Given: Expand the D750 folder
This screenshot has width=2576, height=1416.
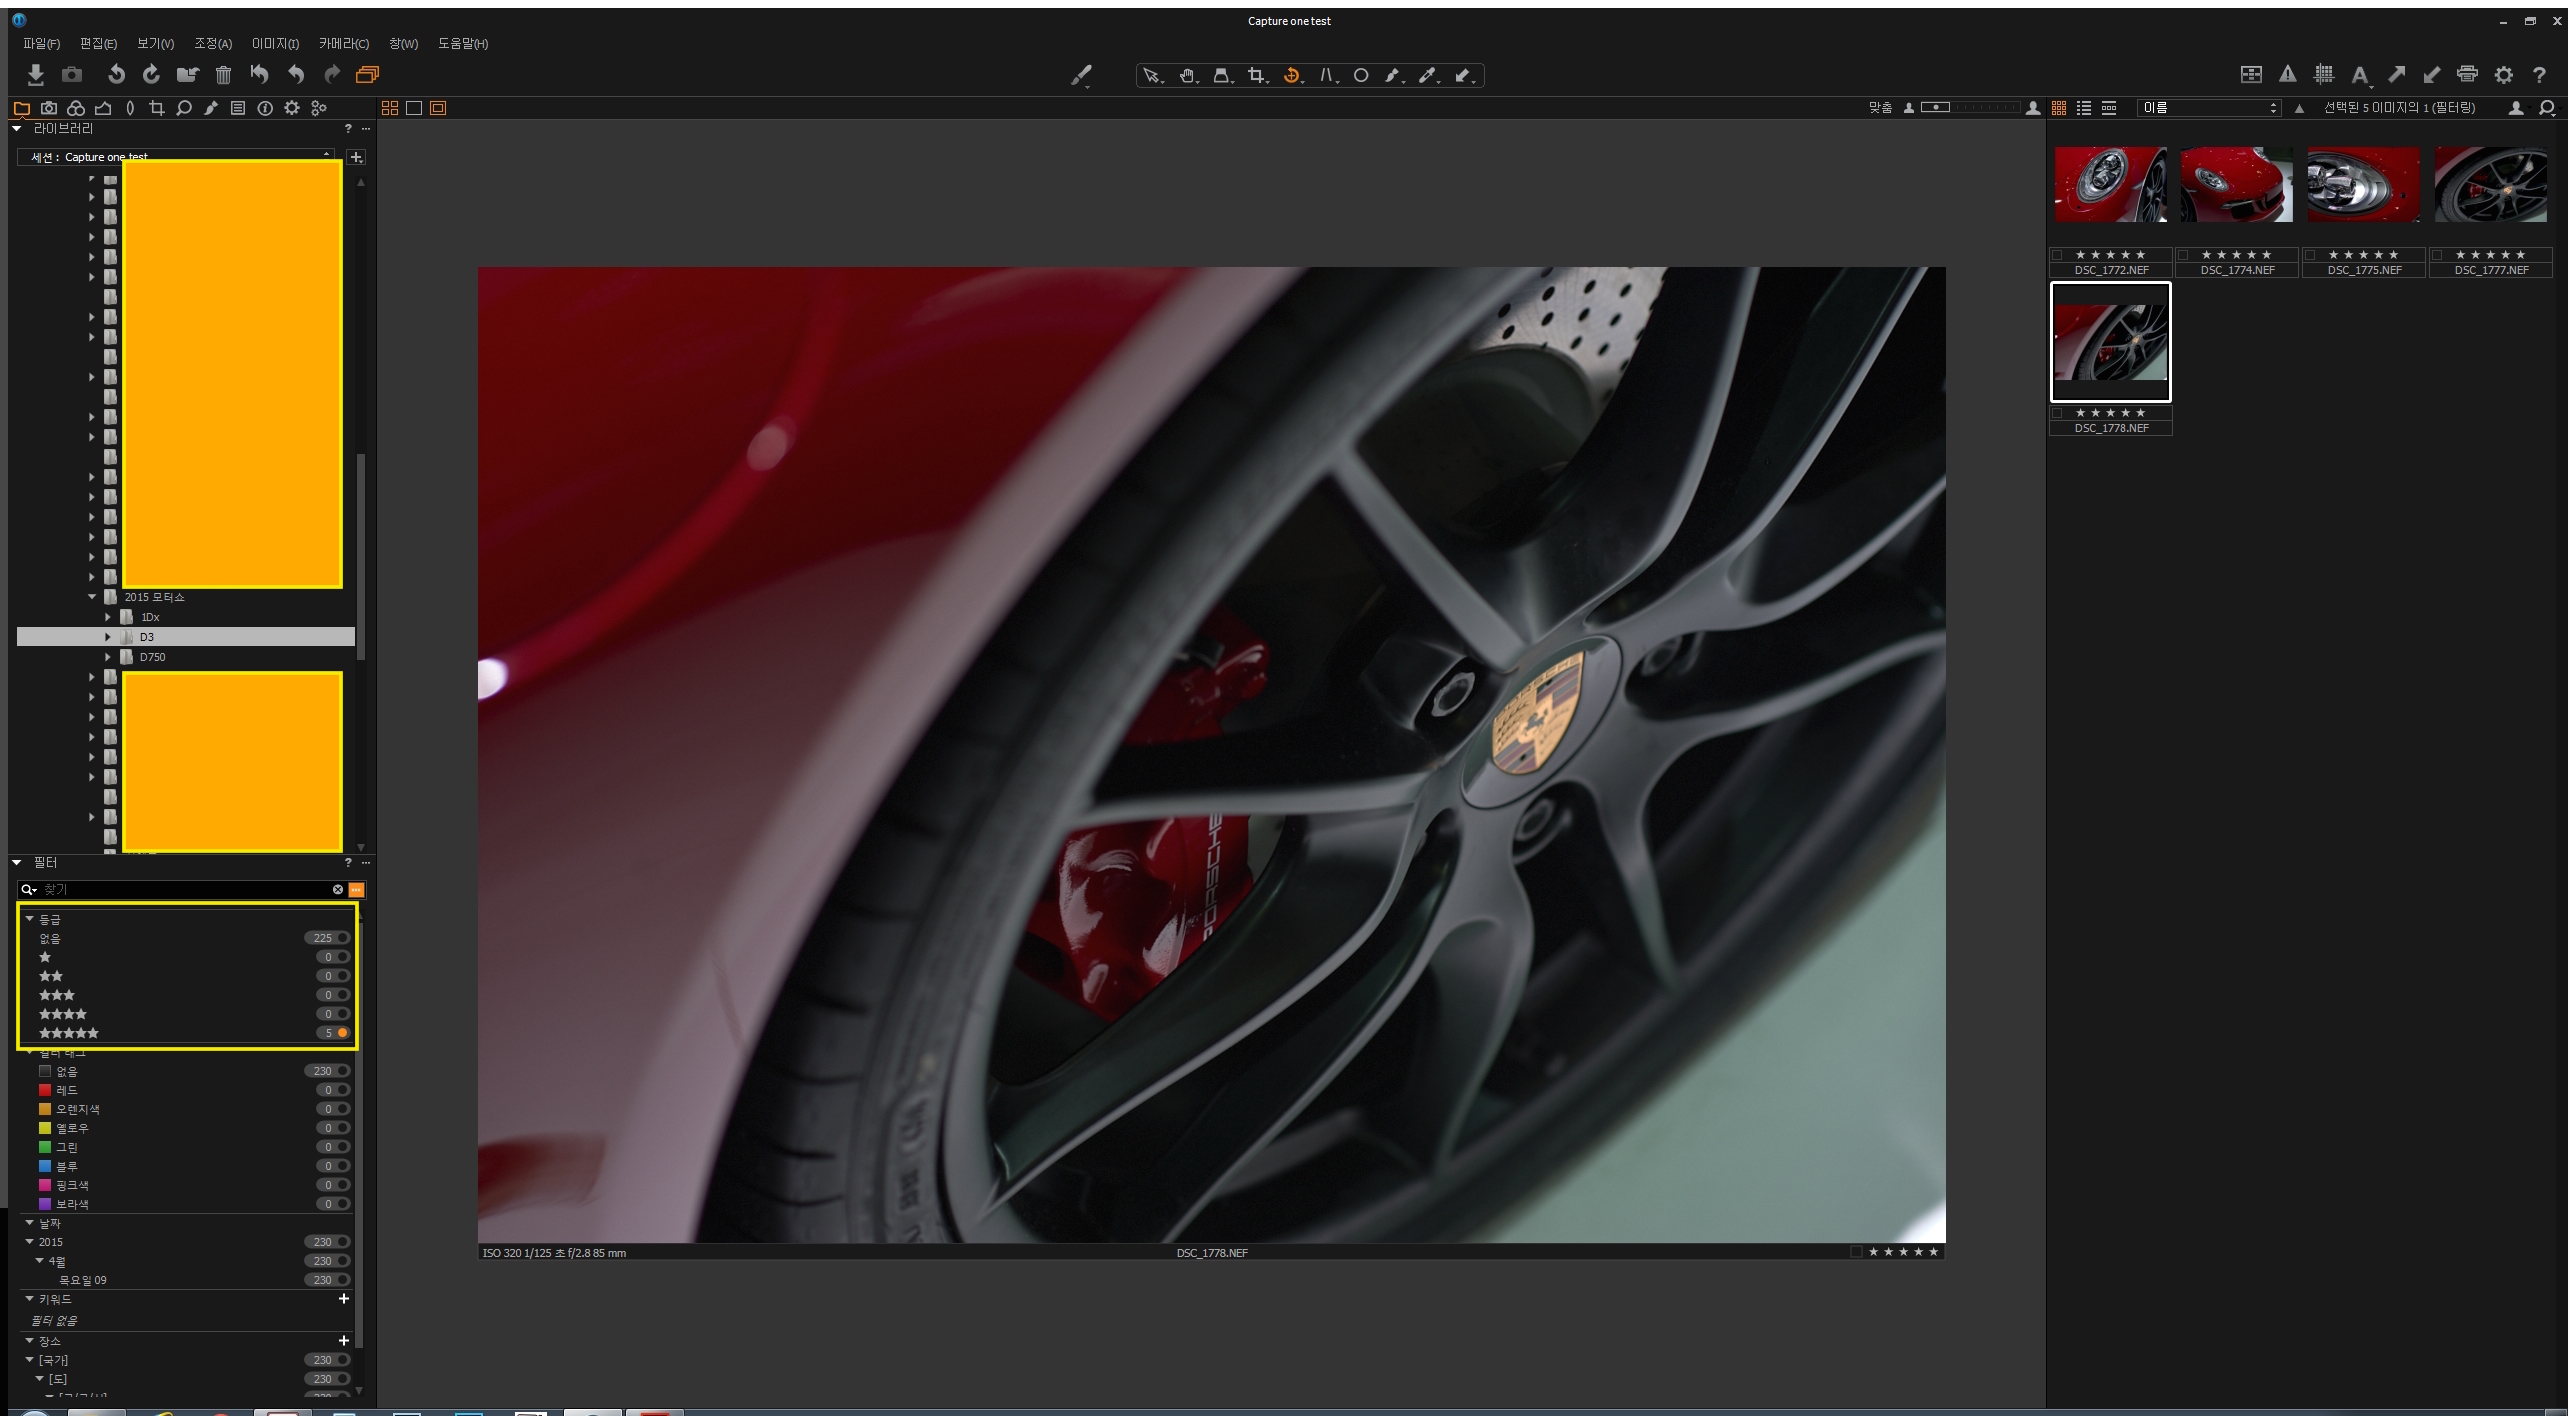Looking at the screenshot, I should click(x=108, y=657).
